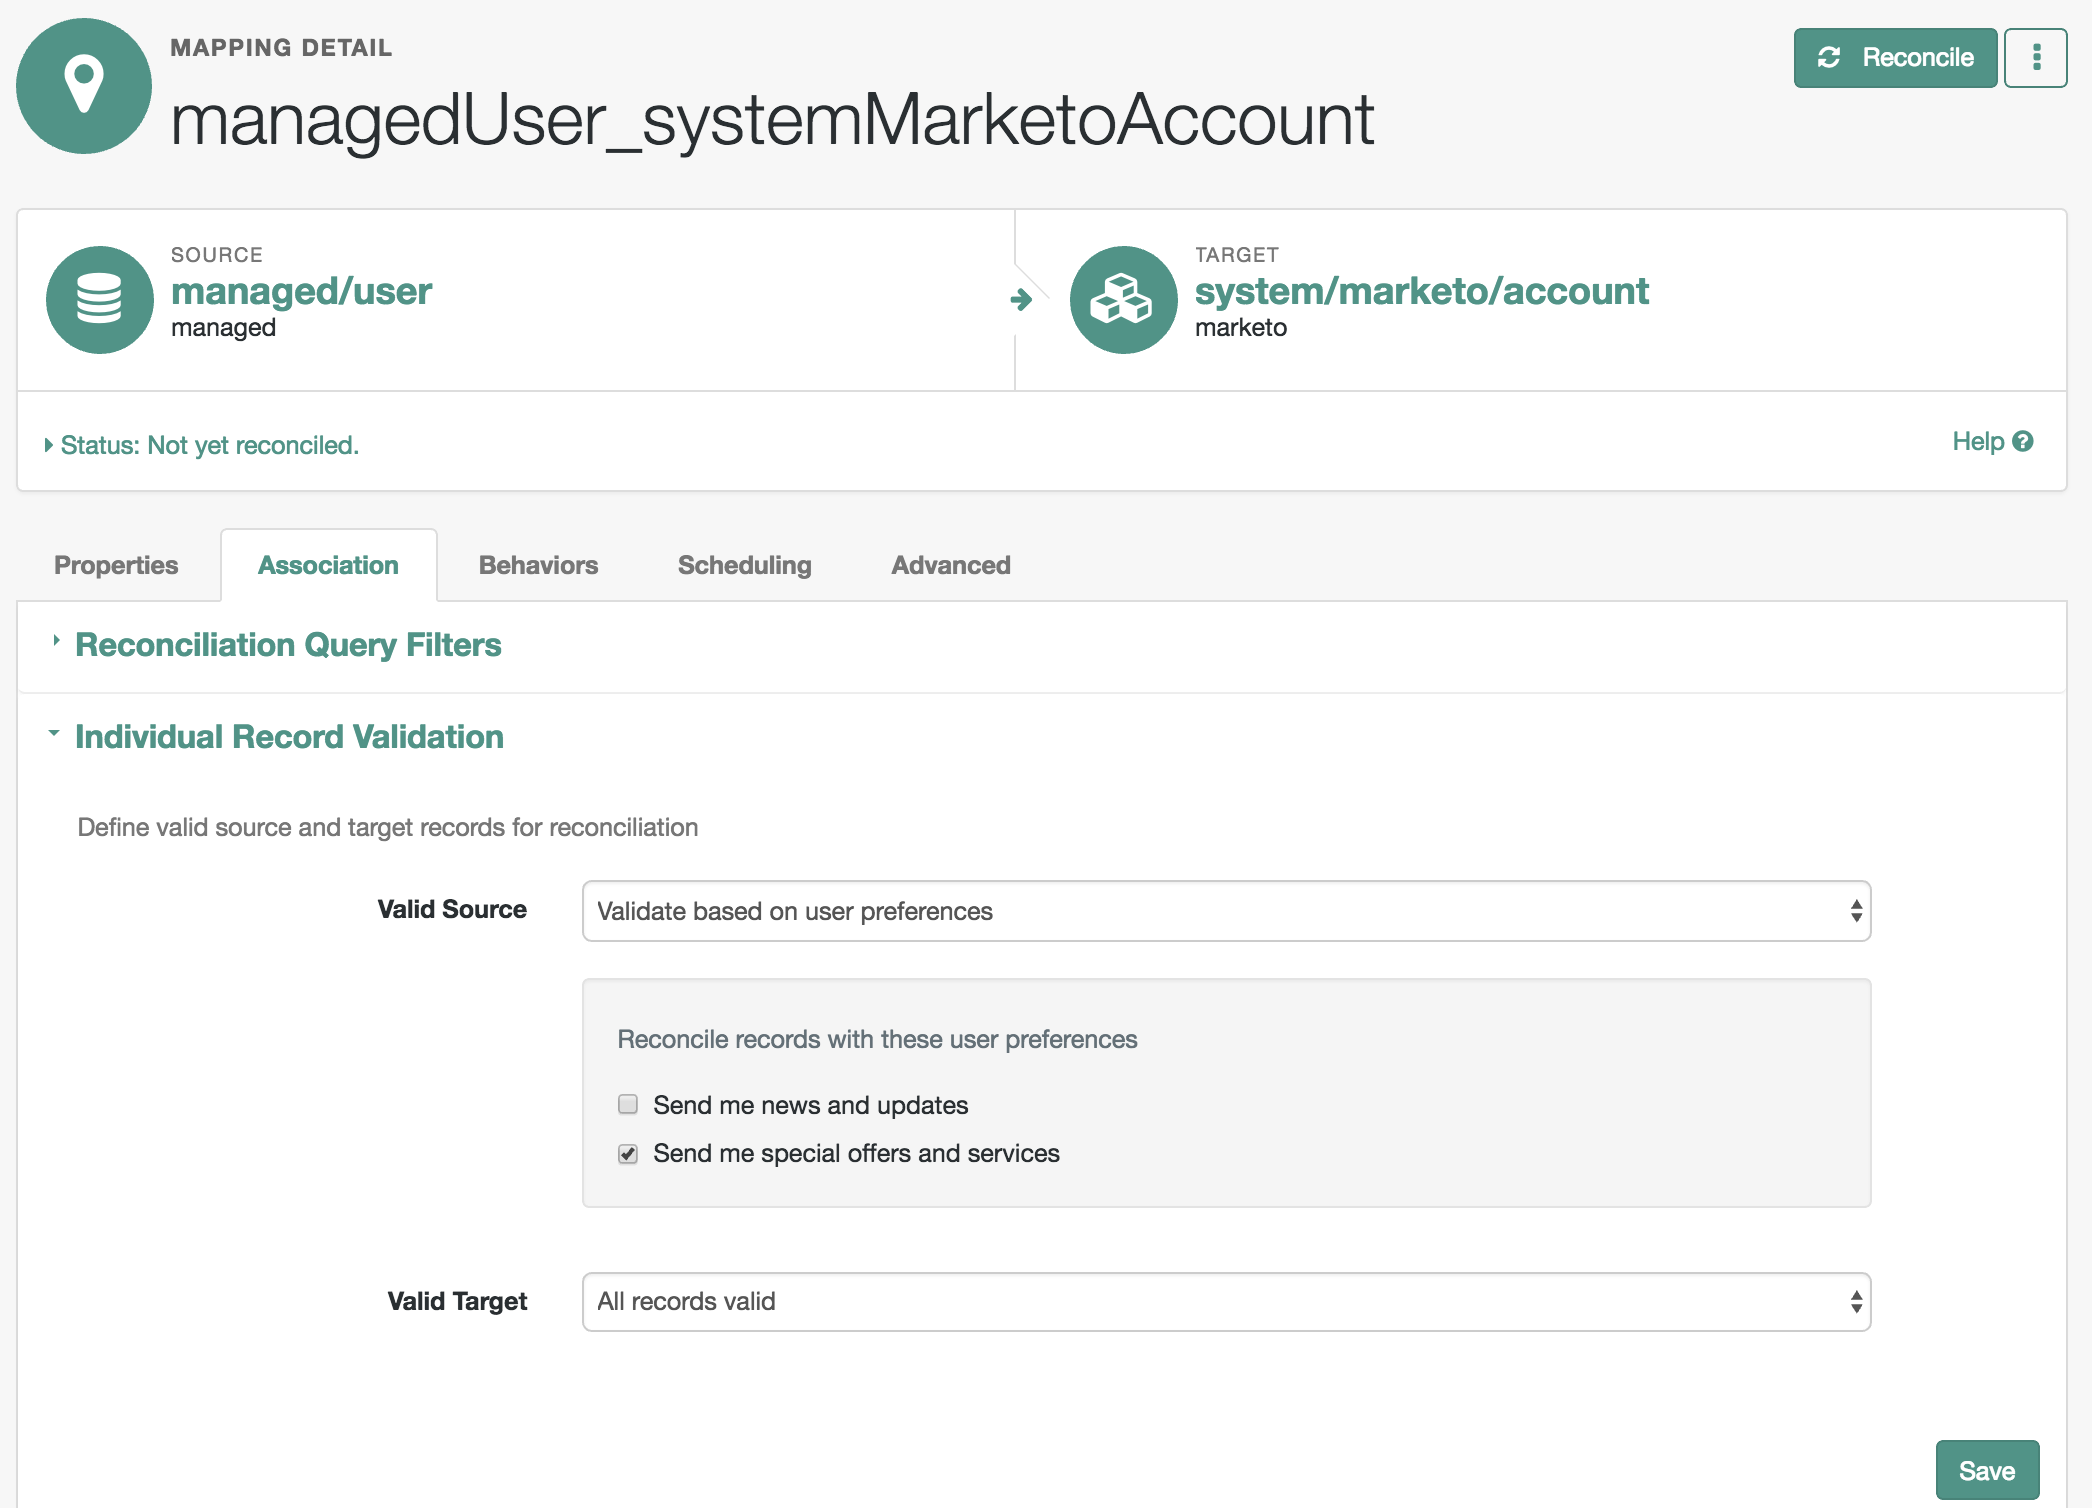Collapse Individual Record Validation section
This screenshot has height=1508, width=2092.
pyautogui.click(x=277, y=737)
